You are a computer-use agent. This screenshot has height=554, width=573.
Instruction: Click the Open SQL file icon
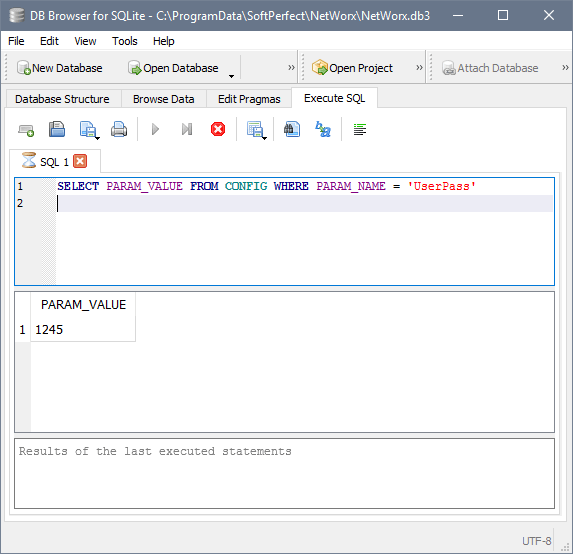click(57, 129)
